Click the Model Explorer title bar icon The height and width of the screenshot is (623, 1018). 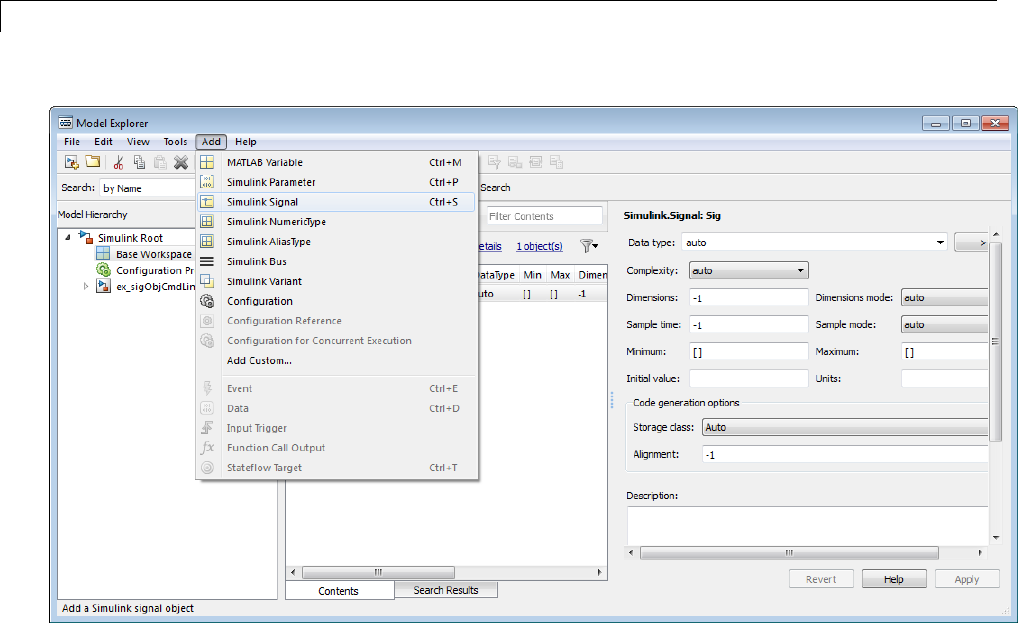[66, 123]
